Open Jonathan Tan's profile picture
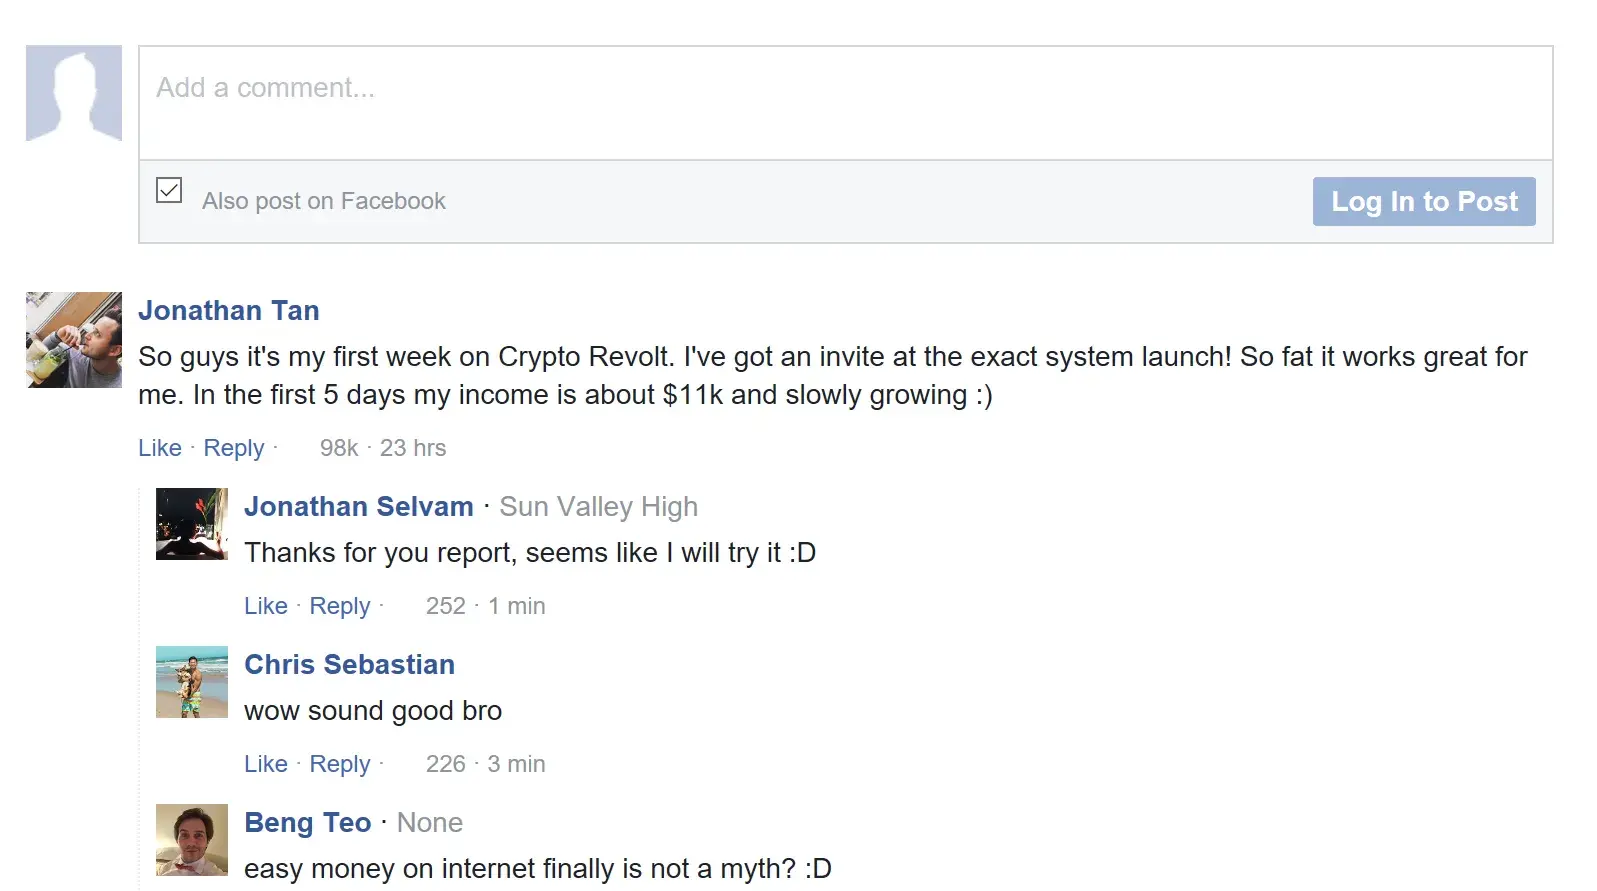The image size is (1597, 891). [74, 340]
